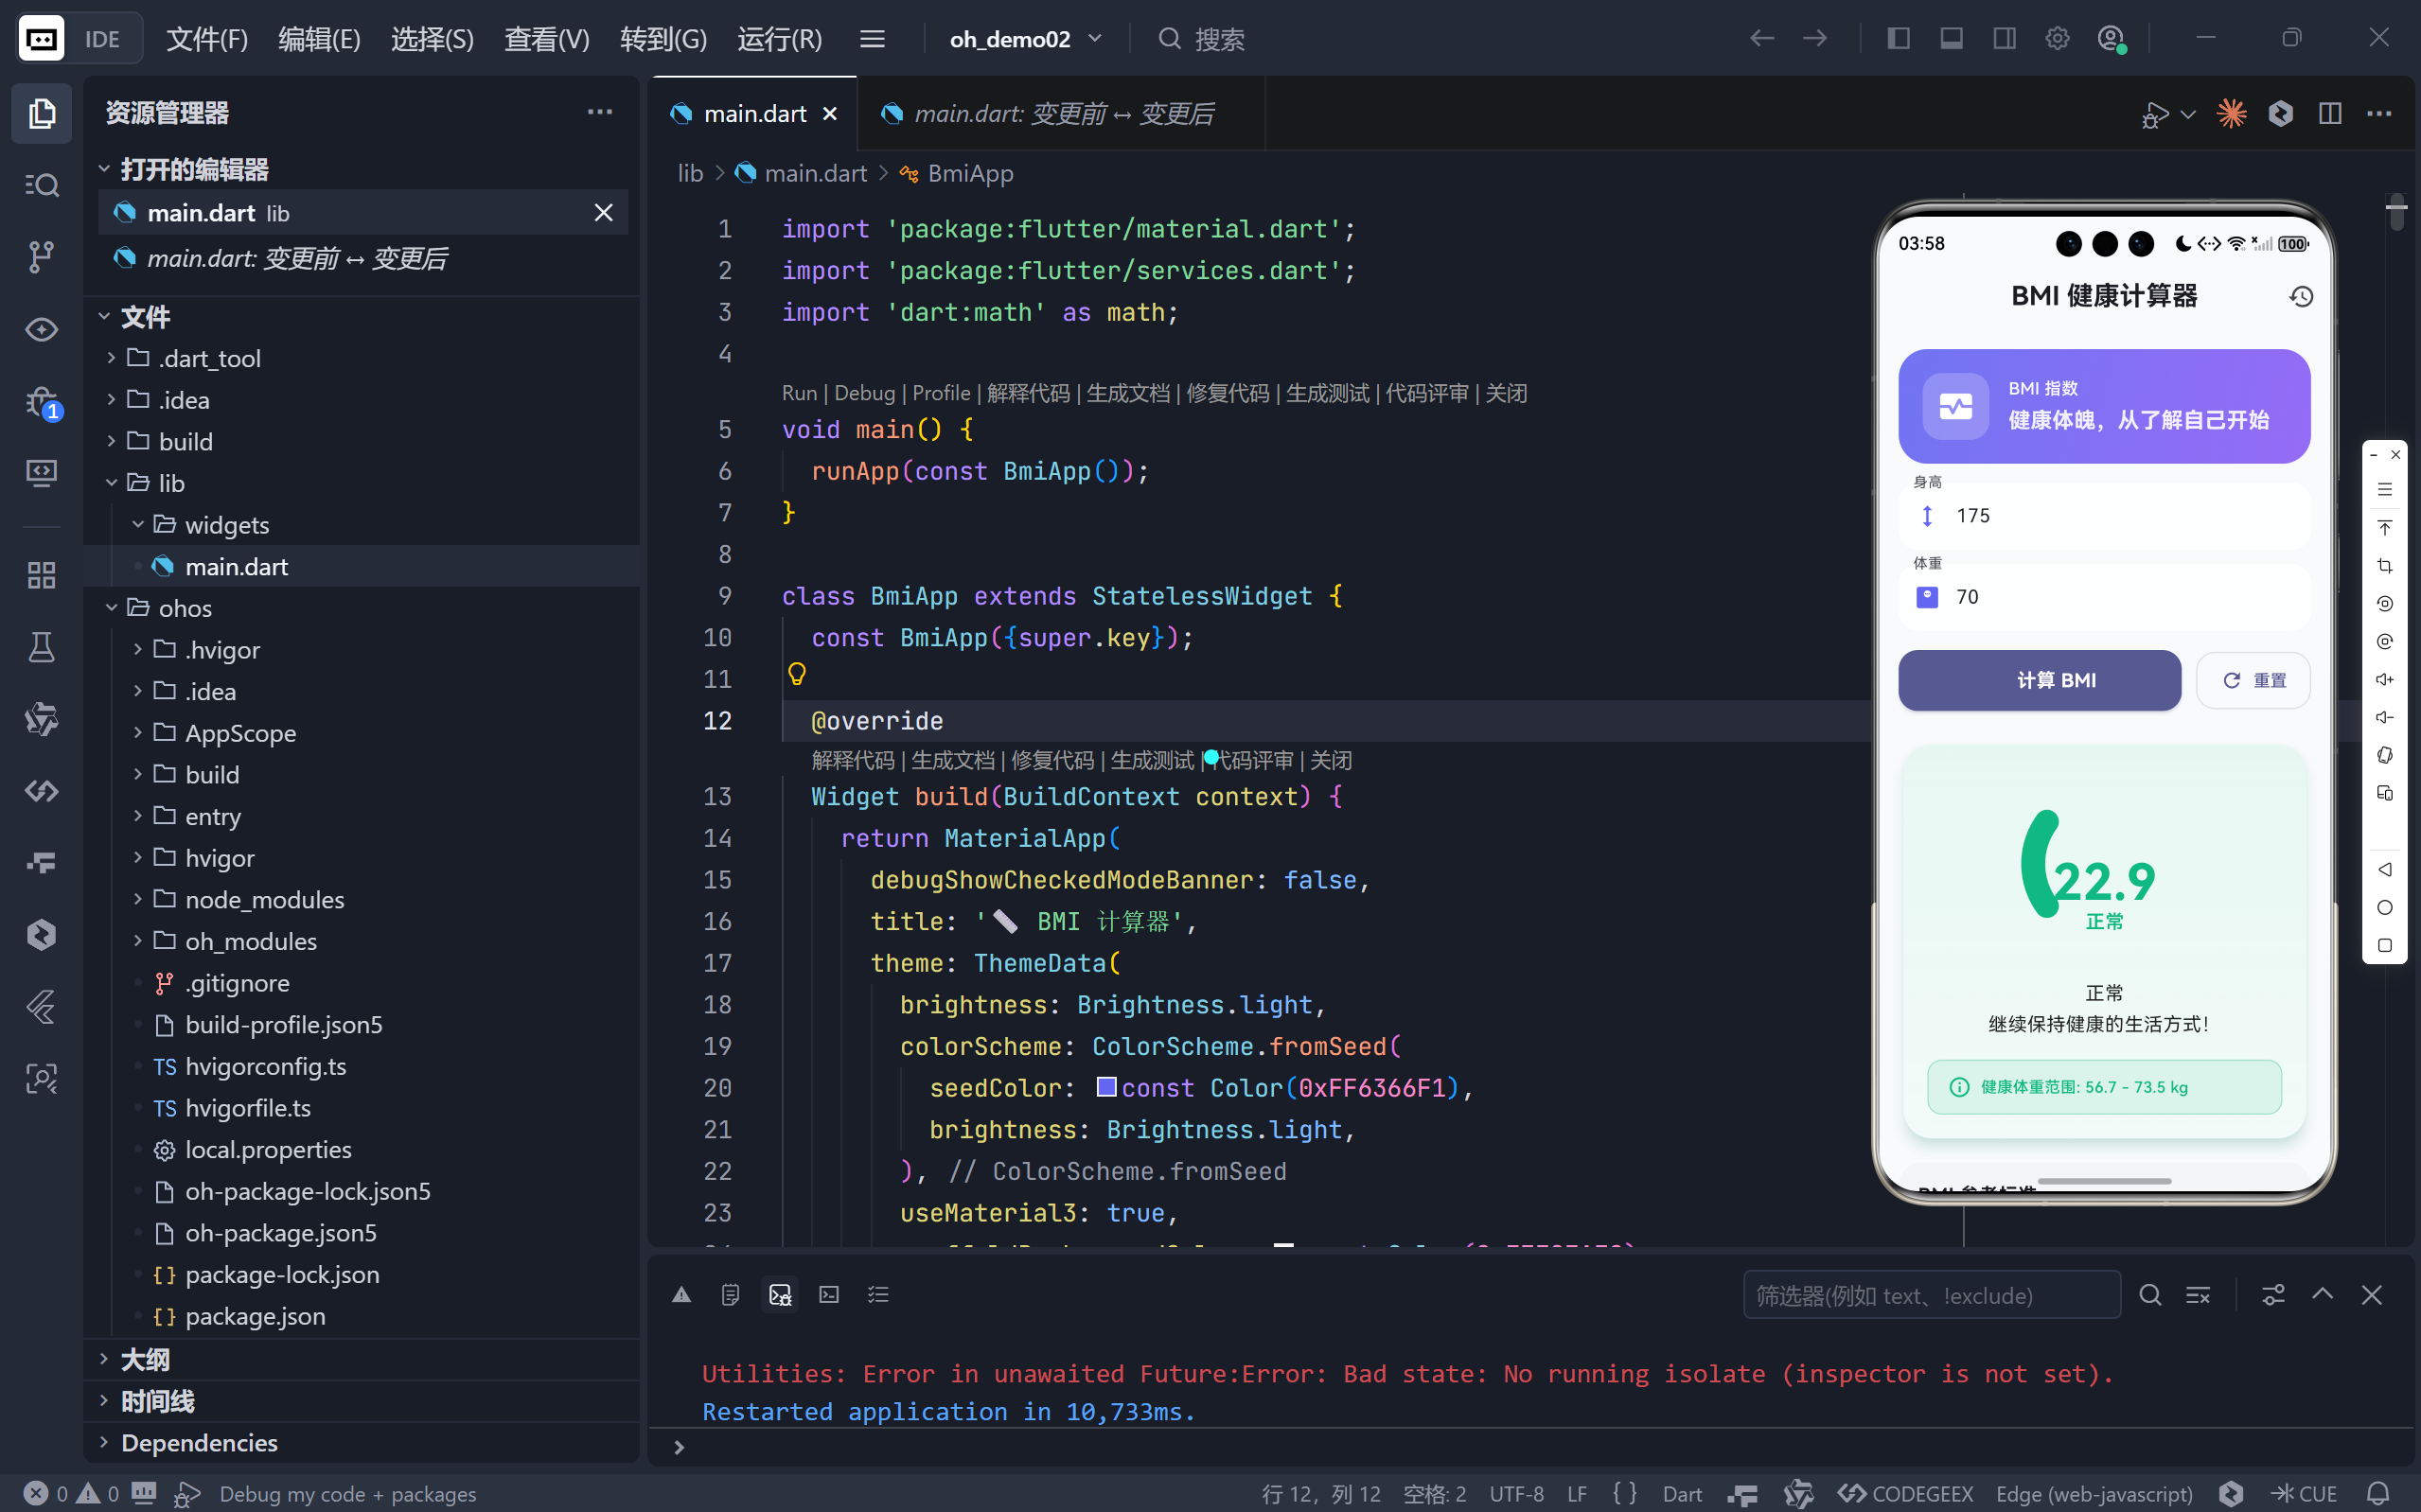Click the Debug code lens above main()
2421x1512 pixels.
click(x=864, y=393)
